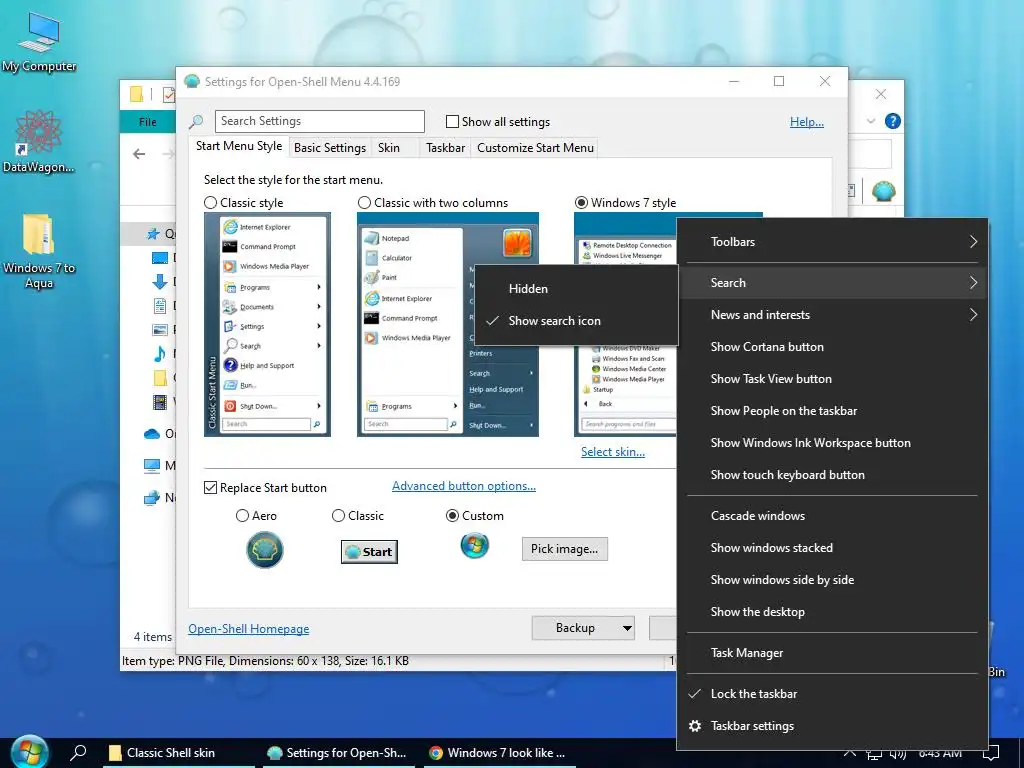Switch to Basic Settings tab

tap(330, 148)
